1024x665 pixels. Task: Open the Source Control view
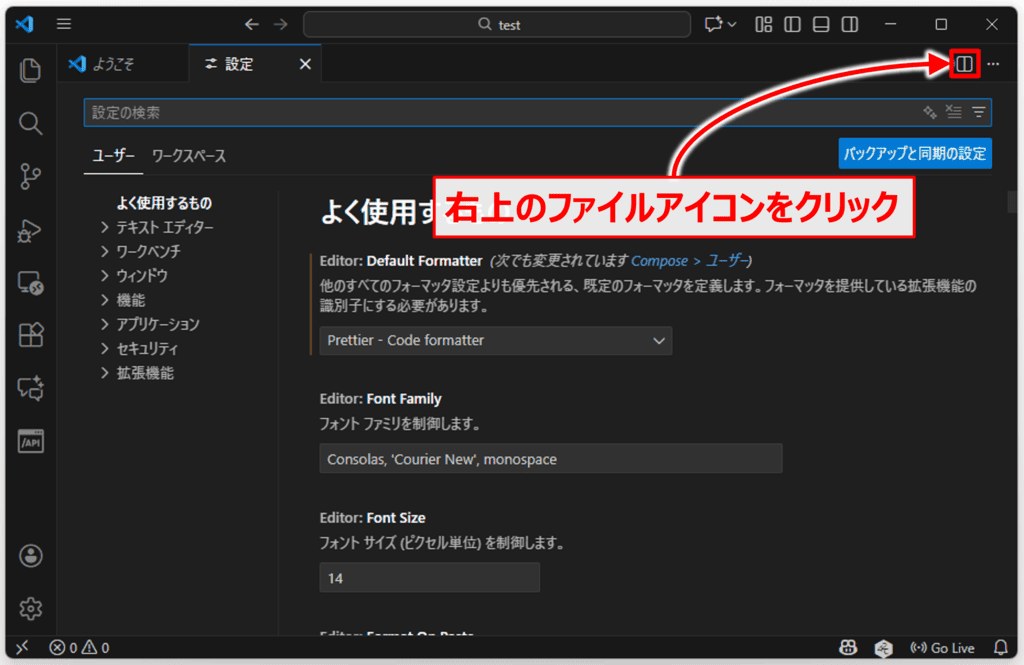tap(30, 176)
